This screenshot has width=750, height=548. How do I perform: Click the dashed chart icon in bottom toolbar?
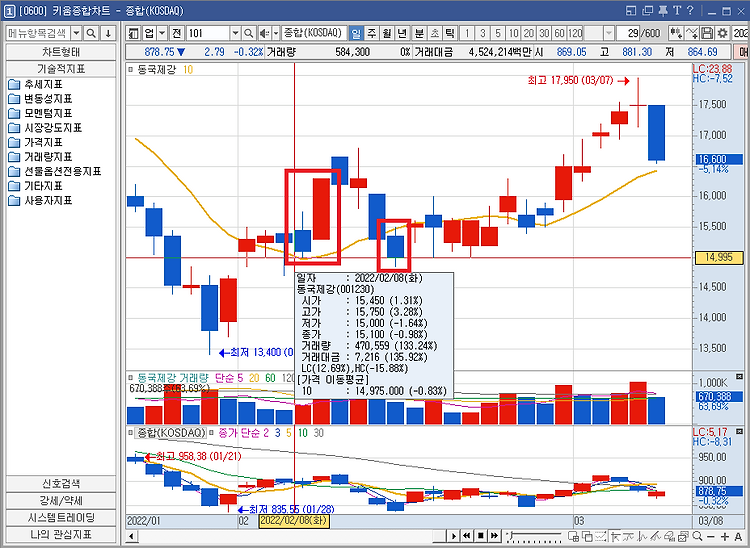pos(601,536)
